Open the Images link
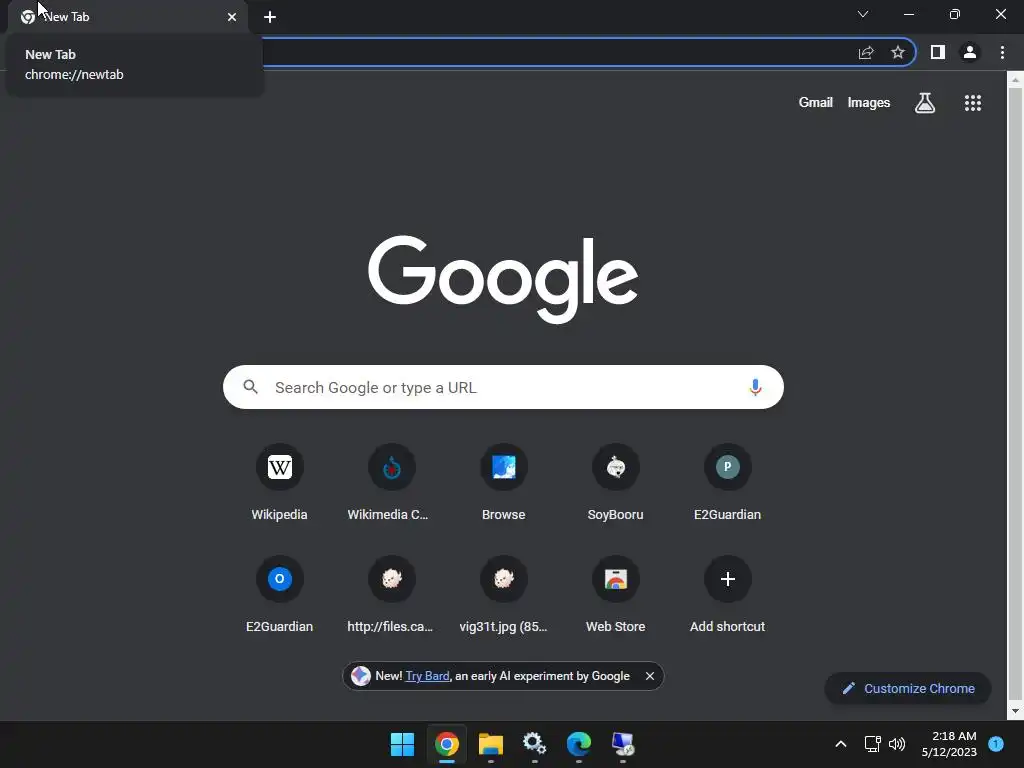 [869, 103]
